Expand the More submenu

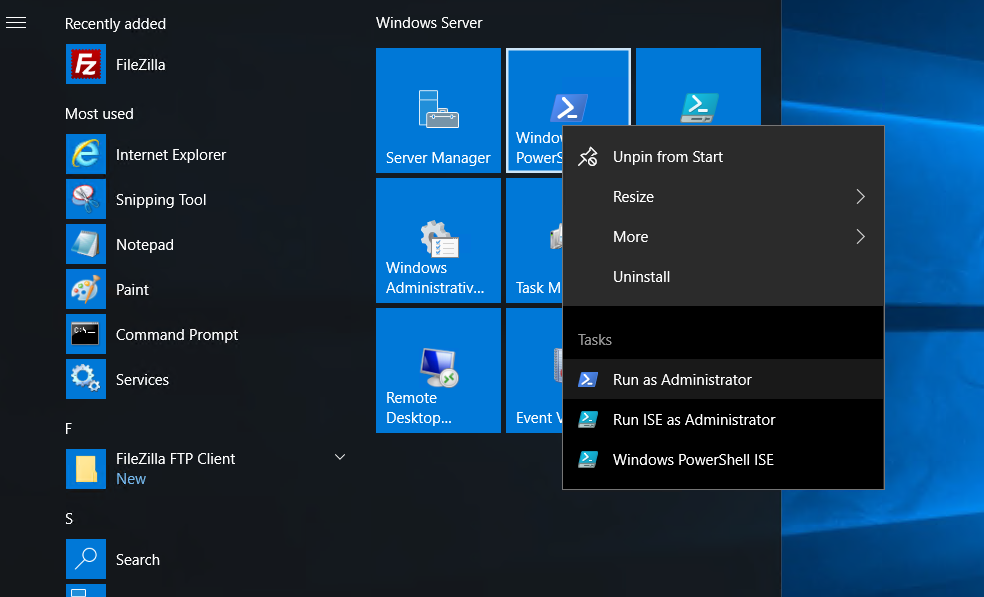[723, 237]
